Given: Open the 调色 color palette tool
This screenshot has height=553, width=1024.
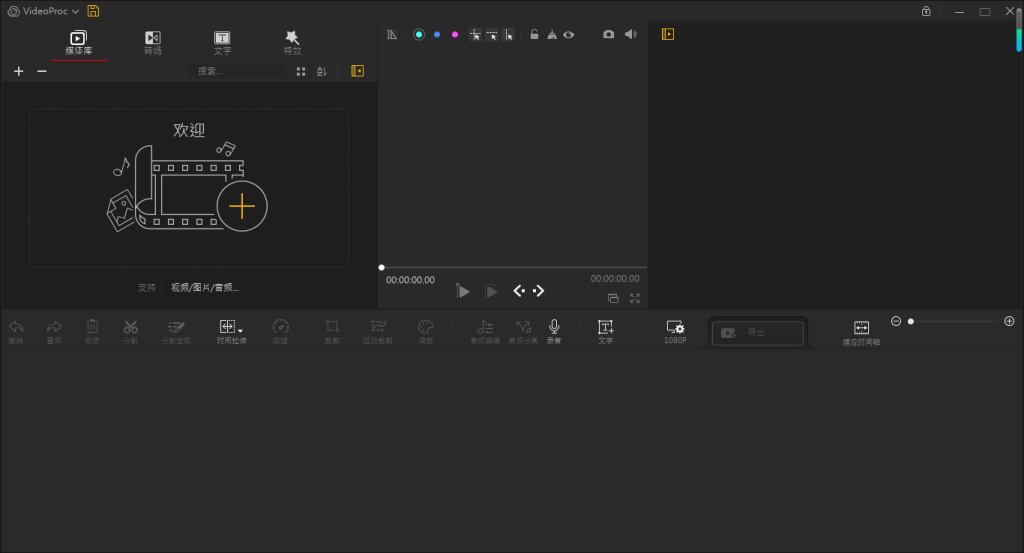Looking at the screenshot, I should pyautogui.click(x=426, y=331).
